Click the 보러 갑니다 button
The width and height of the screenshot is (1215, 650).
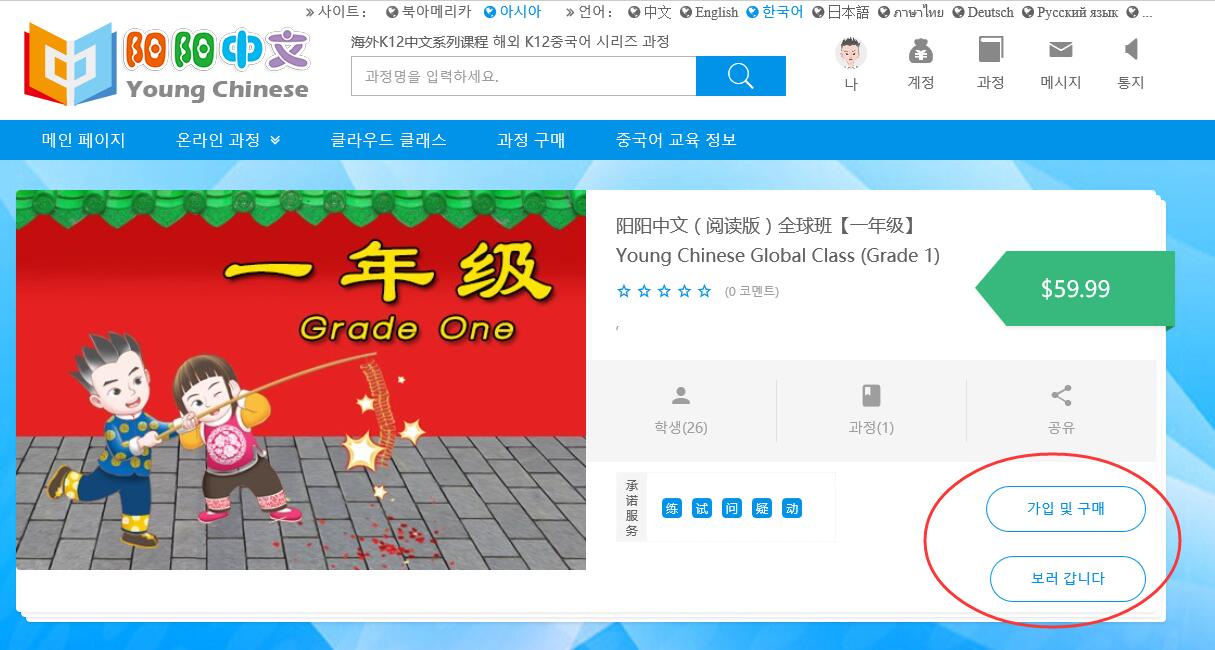click(1068, 579)
